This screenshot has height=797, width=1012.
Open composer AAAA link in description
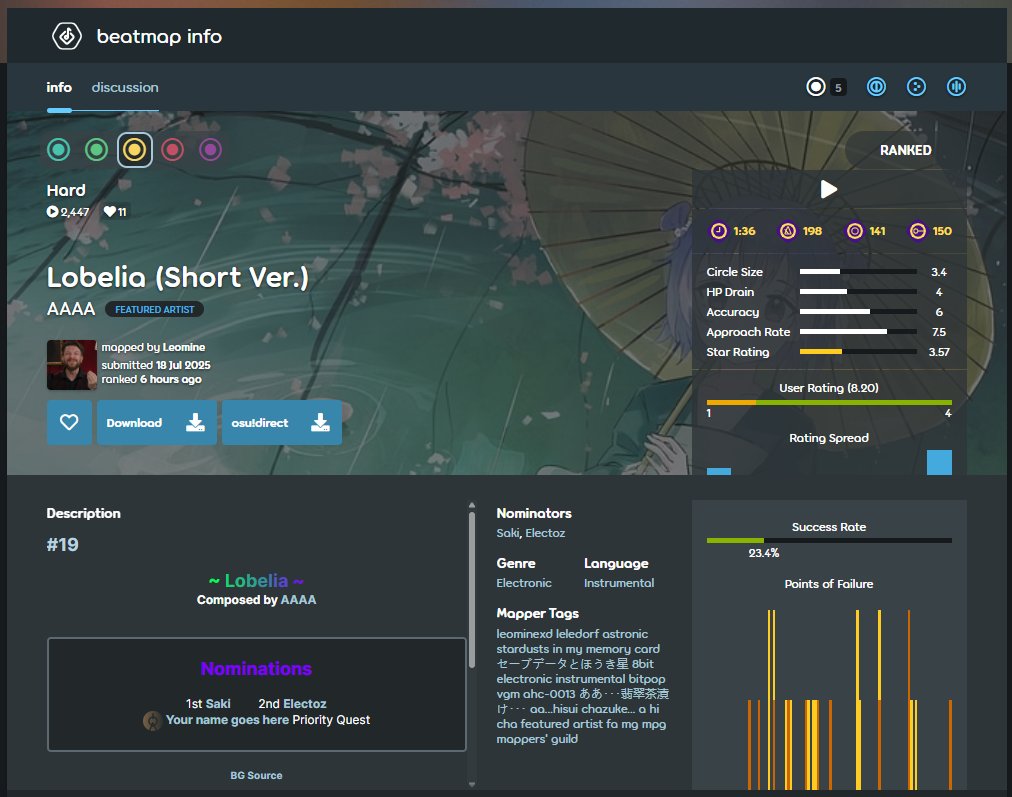coord(298,600)
